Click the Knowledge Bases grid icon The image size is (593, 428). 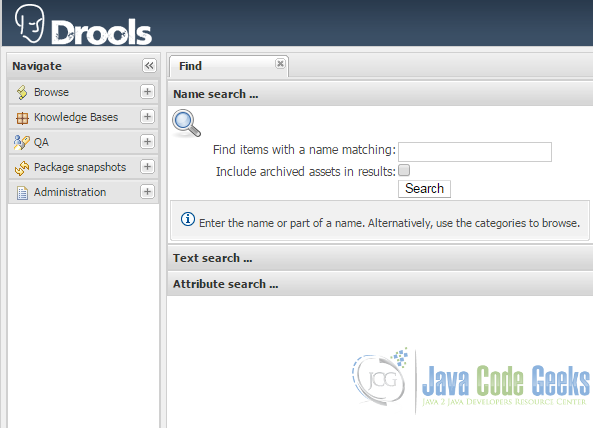pos(22,118)
